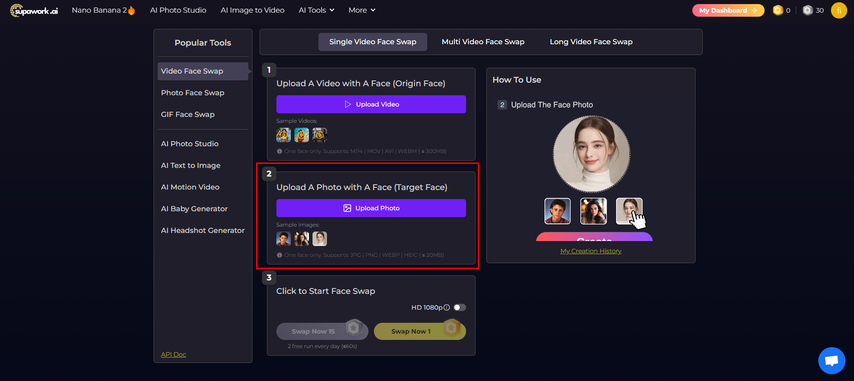Open AI Text to Image tool

coord(191,165)
